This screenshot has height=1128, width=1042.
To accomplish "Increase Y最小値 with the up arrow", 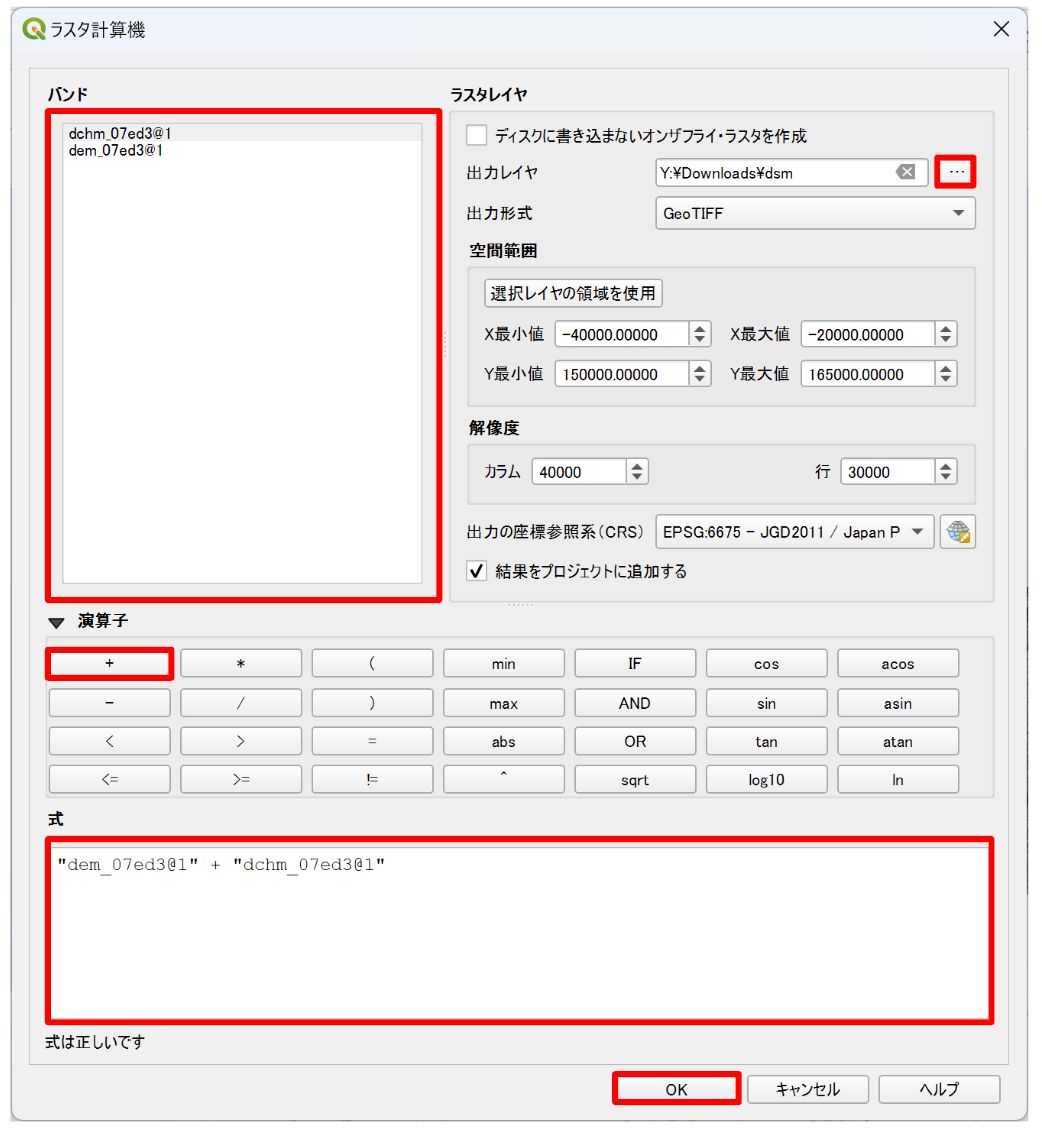I will coord(699,368).
